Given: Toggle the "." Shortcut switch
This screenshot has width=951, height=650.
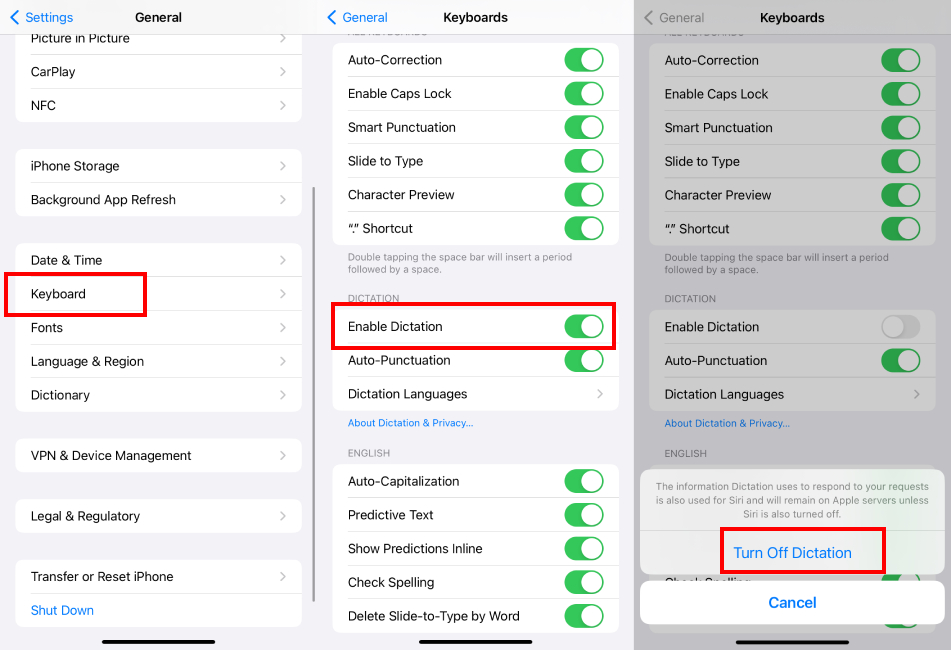Looking at the screenshot, I should 584,228.
